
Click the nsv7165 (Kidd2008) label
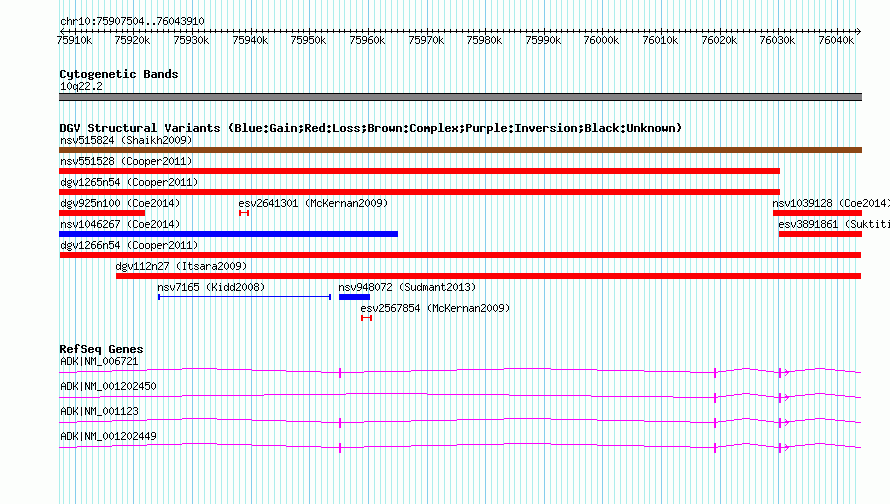(211, 287)
